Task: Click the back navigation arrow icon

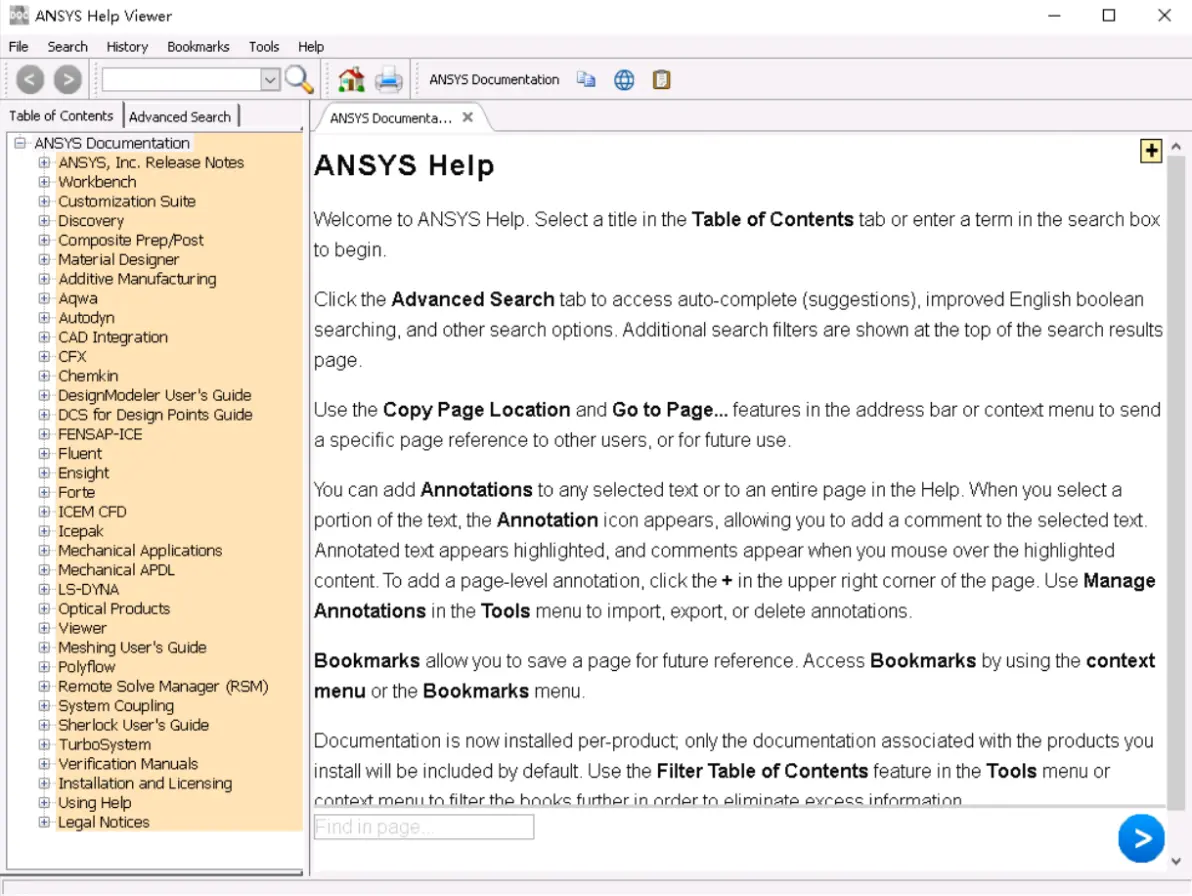Action: click(30, 79)
